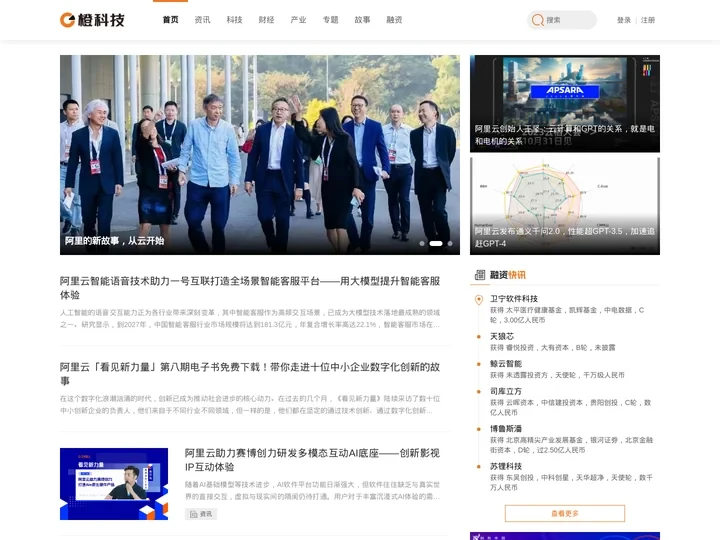Click the 登录 link
The image size is (720, 540).
click(624, 20)
